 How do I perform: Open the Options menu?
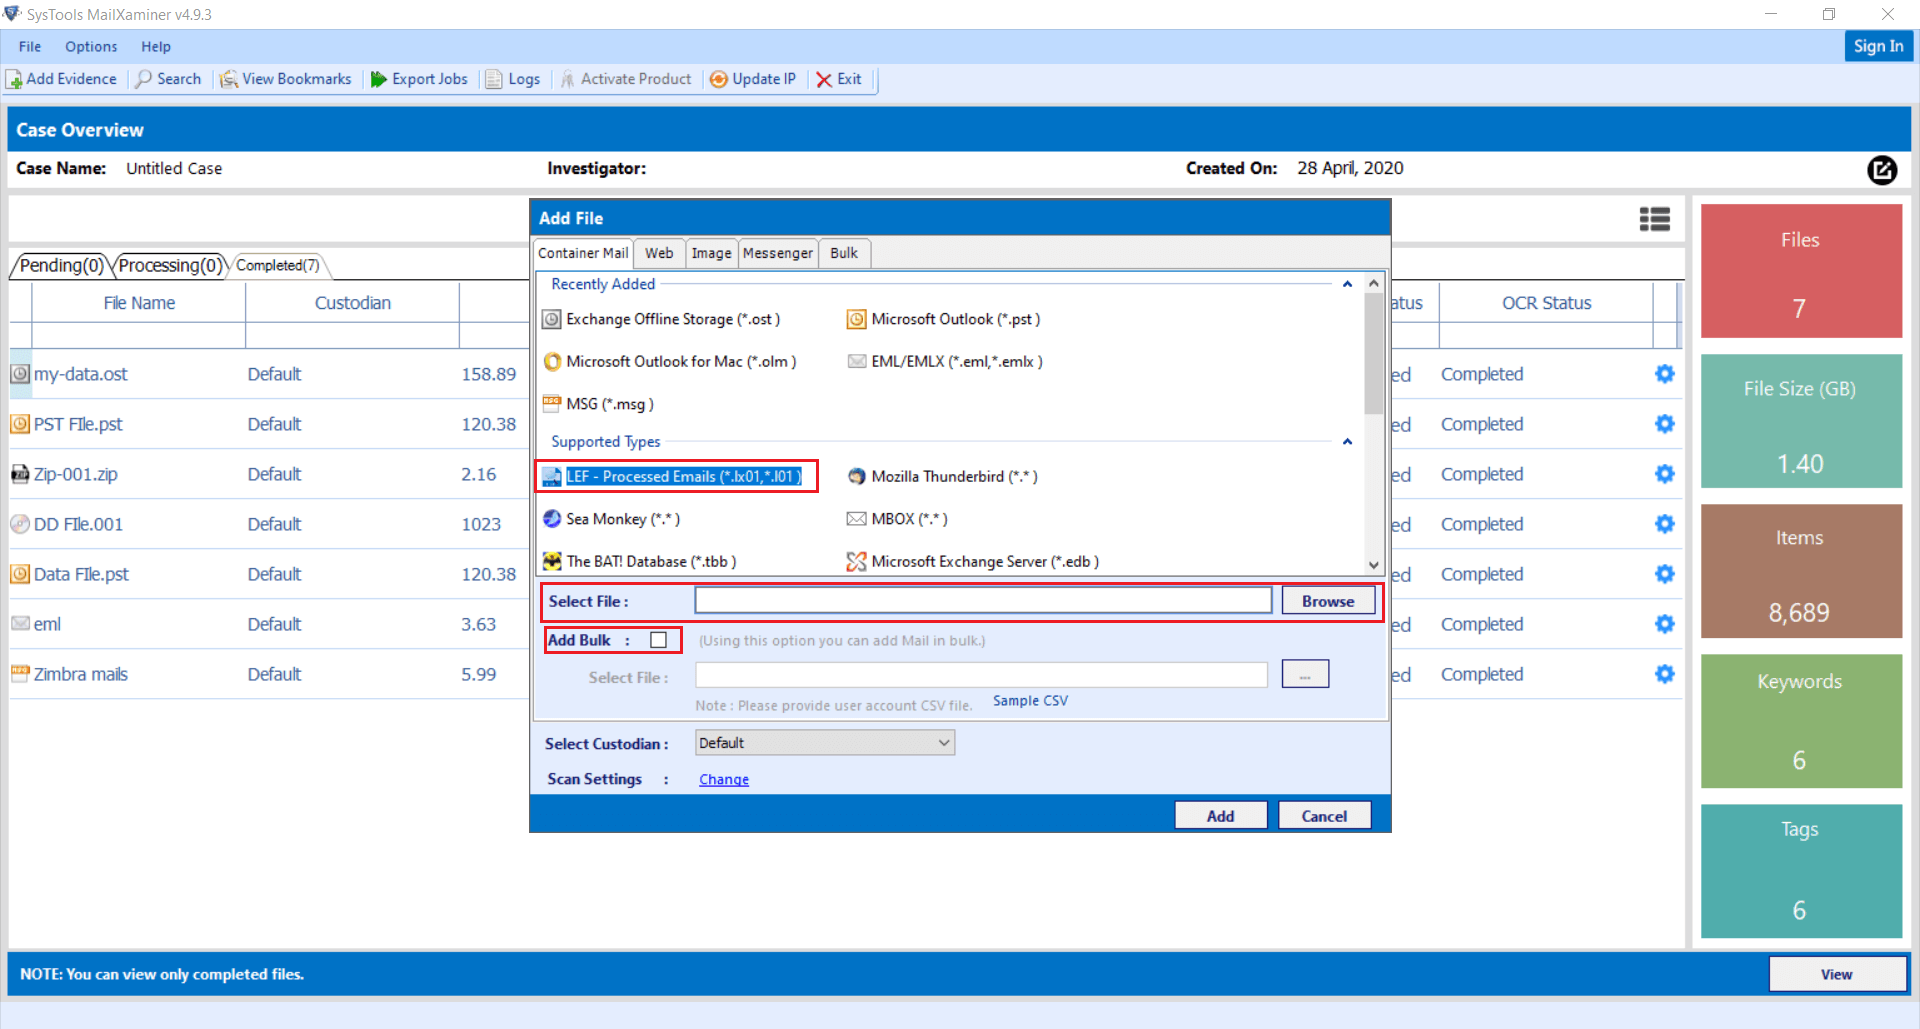tap(91, 46)
